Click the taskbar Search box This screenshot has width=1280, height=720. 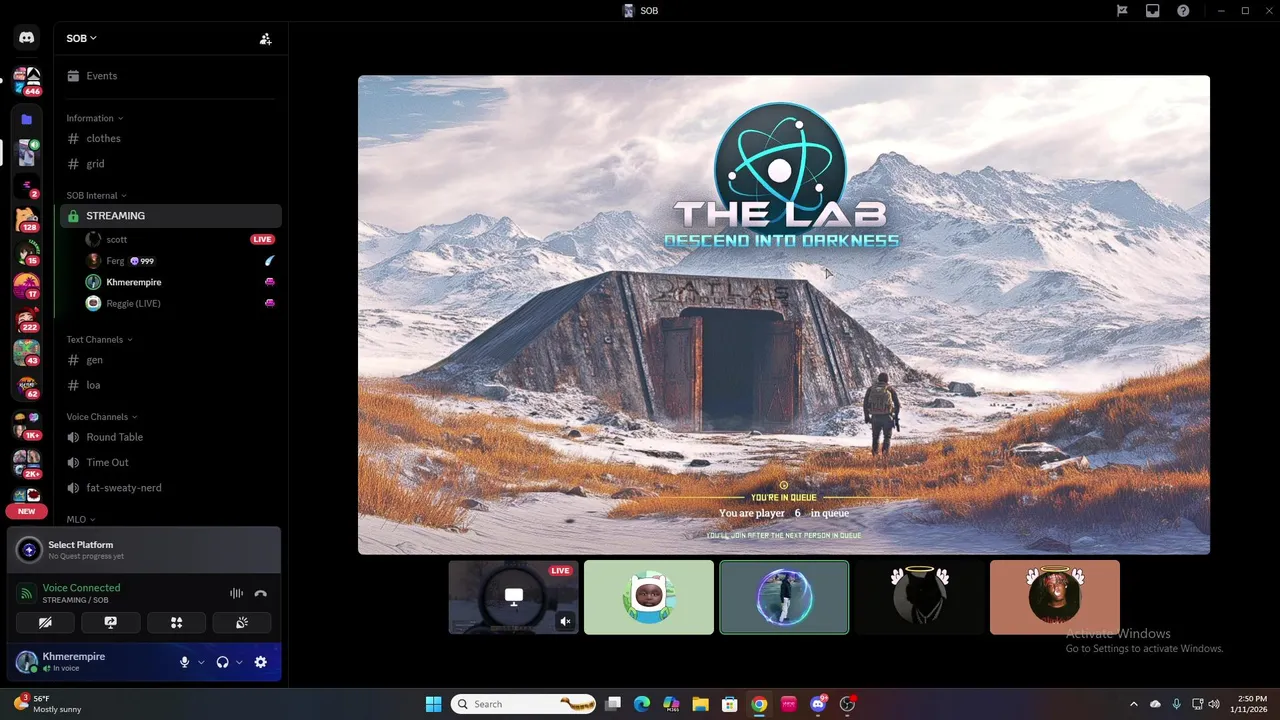pyautogui.click(x=523, y=704)
